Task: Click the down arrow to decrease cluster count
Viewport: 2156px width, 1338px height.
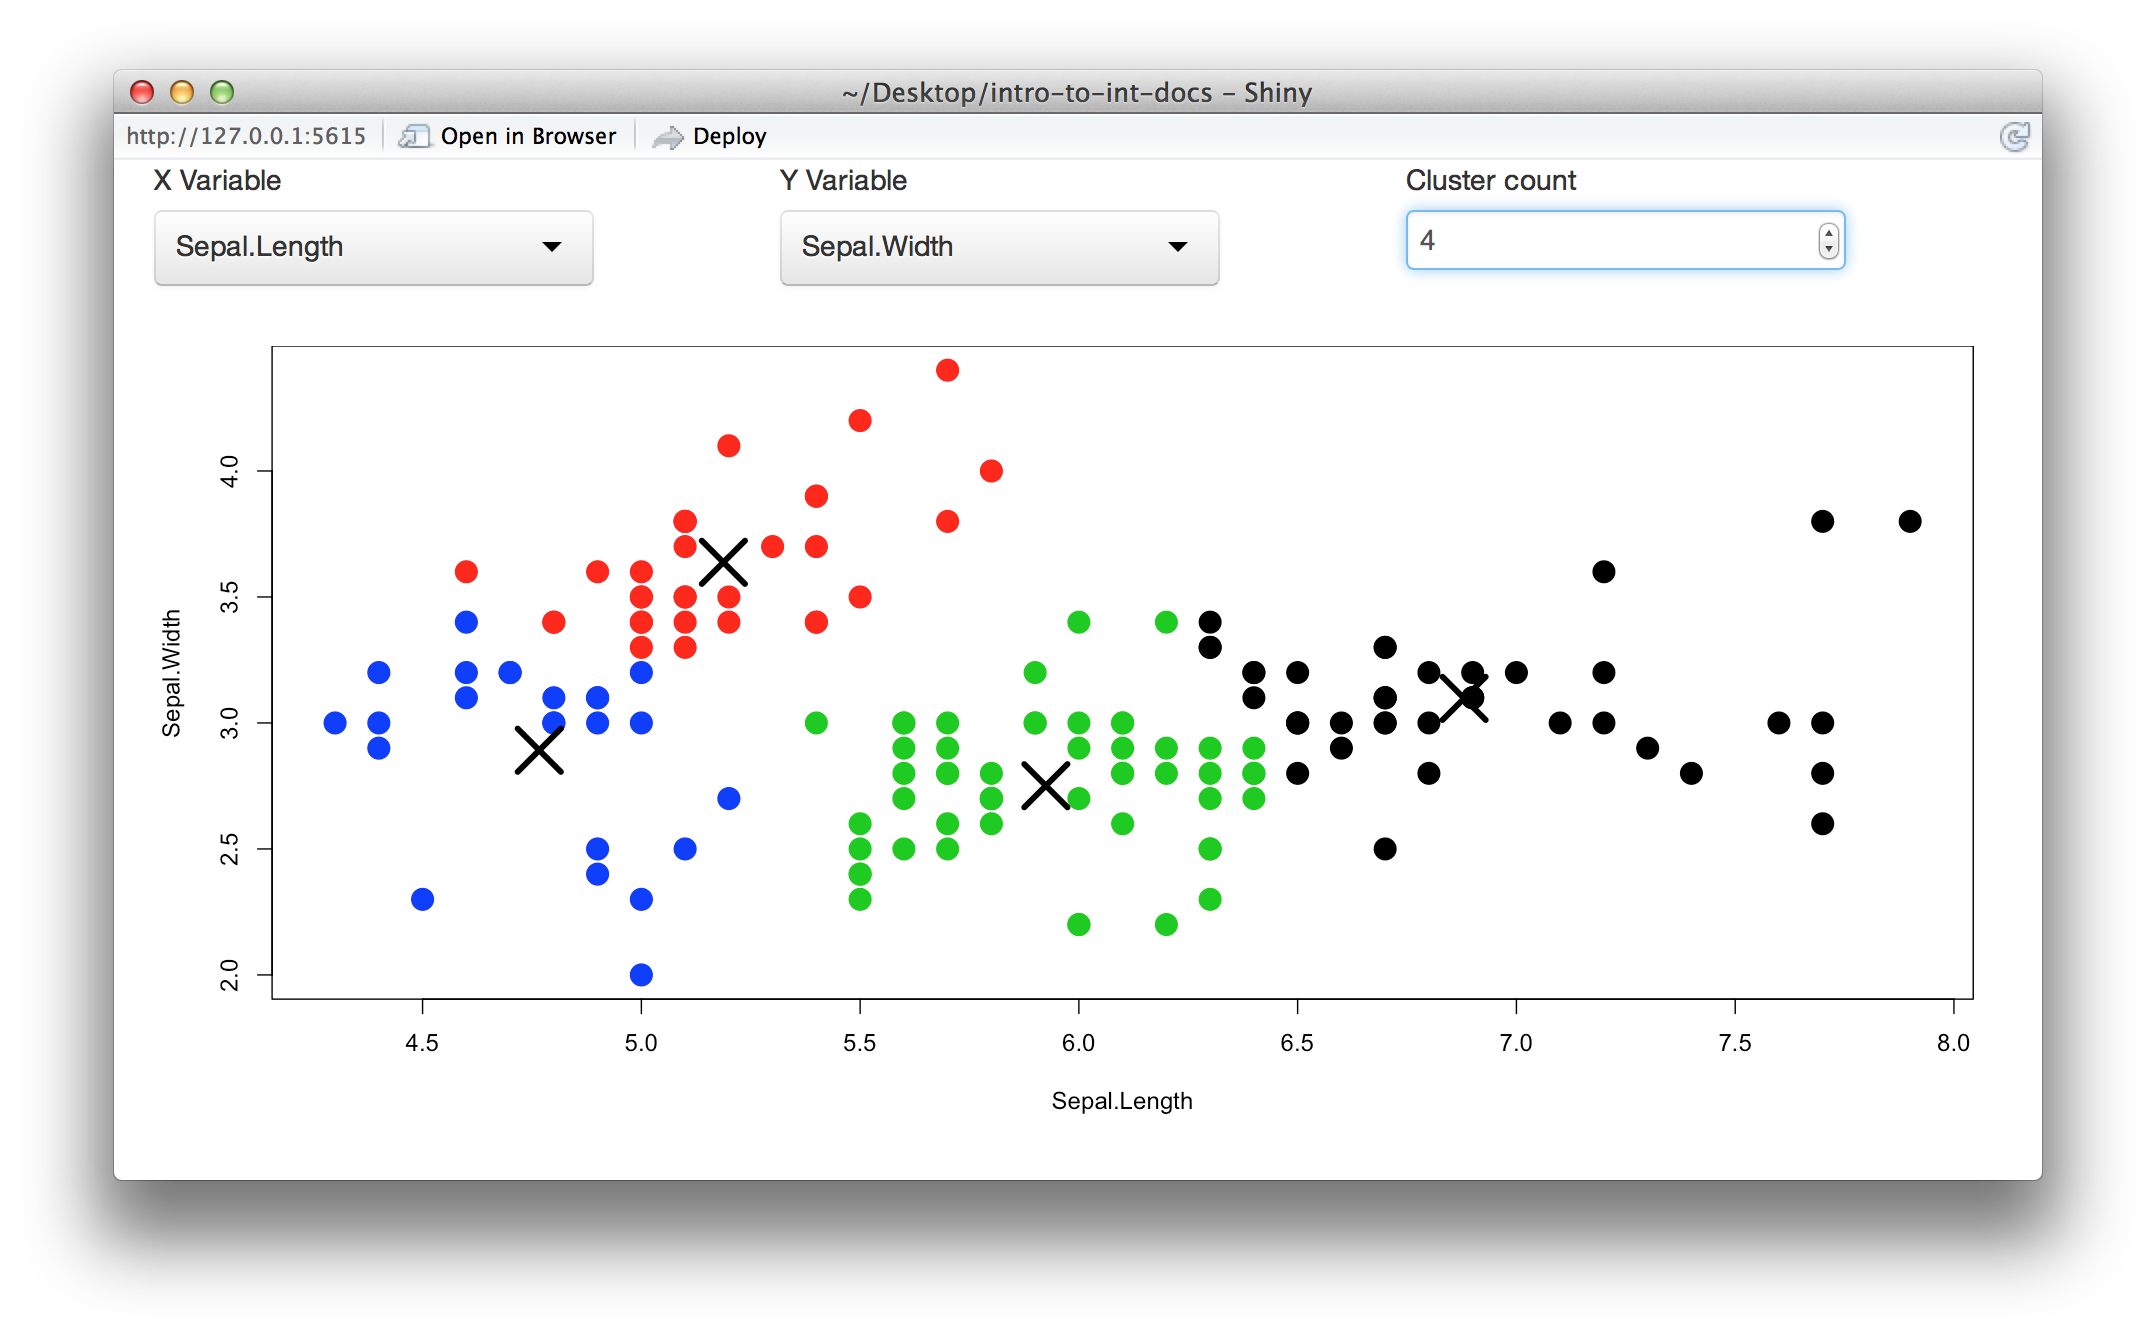Action: (1827, 249)
